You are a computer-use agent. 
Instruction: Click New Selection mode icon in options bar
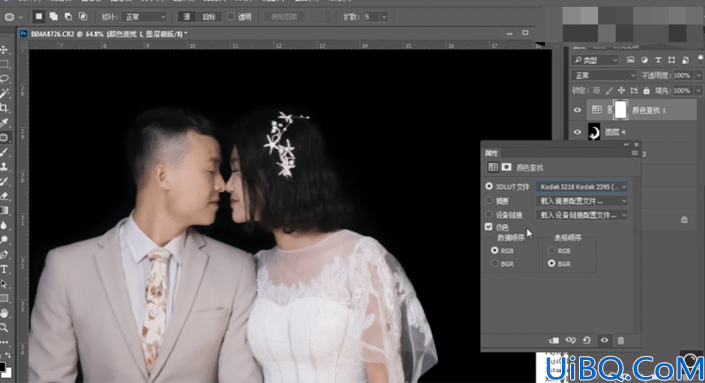[39, 17]
